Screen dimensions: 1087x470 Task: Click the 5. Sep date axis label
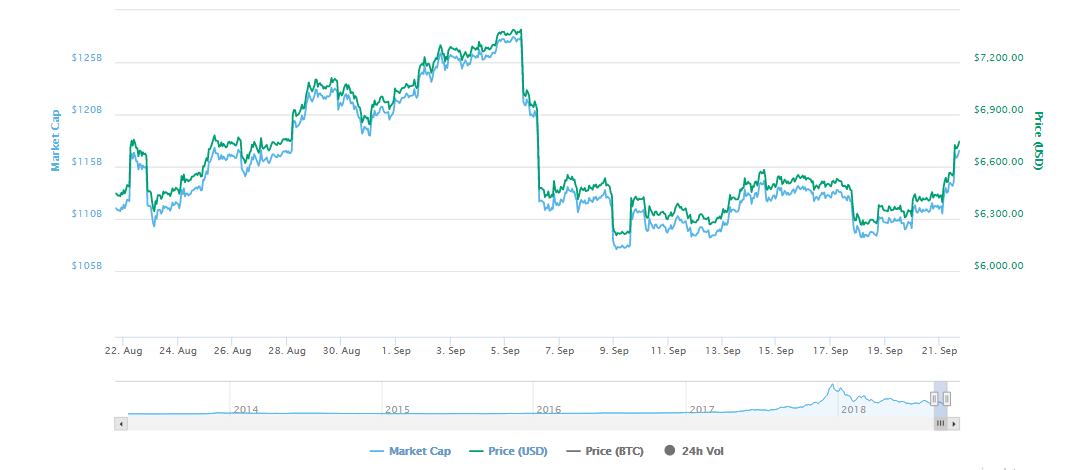coord(505,351)
